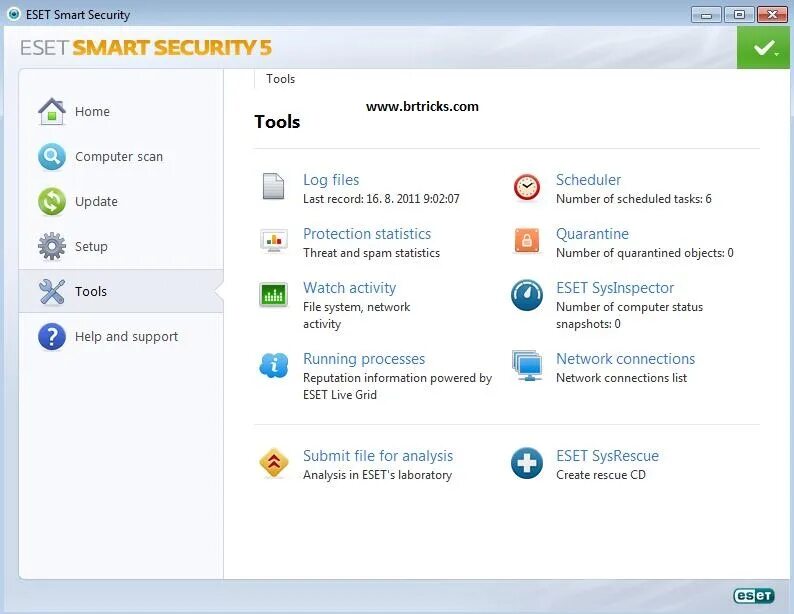Viewport: 794px width, 614px height.
Task: Click 'File system, network activity' description
Action: [x=356, y=315]
